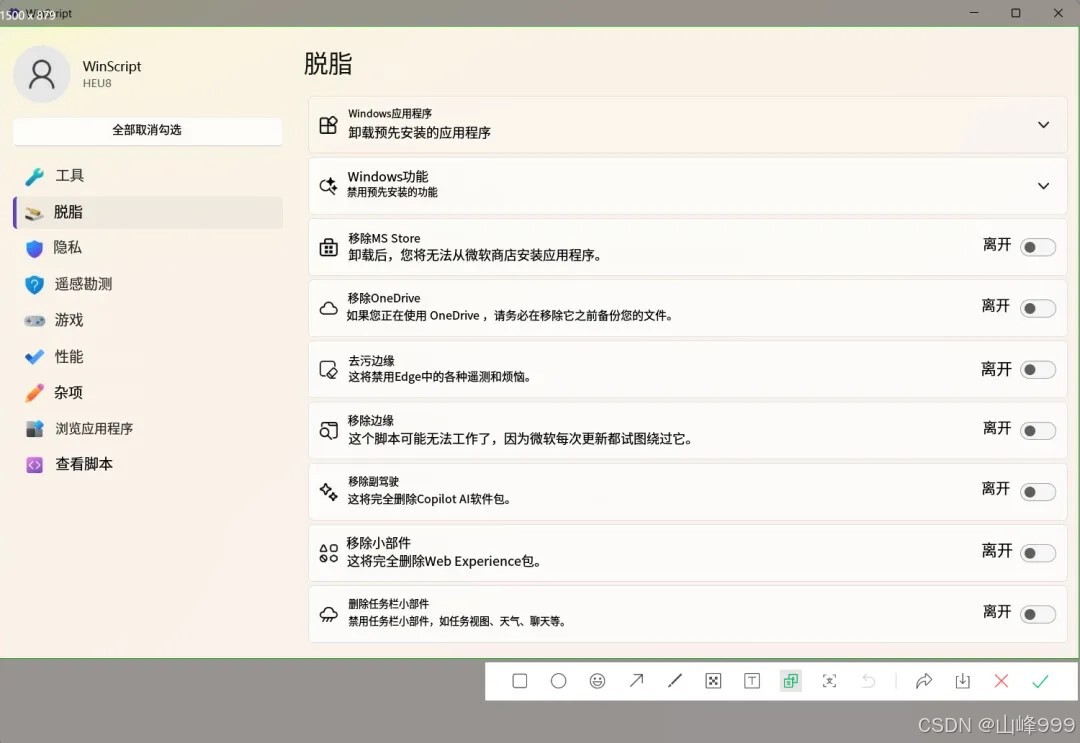Screen dimensions: 1080x743
Task: Toggle the 移除MS Store switch
Action: [1038, 247]
